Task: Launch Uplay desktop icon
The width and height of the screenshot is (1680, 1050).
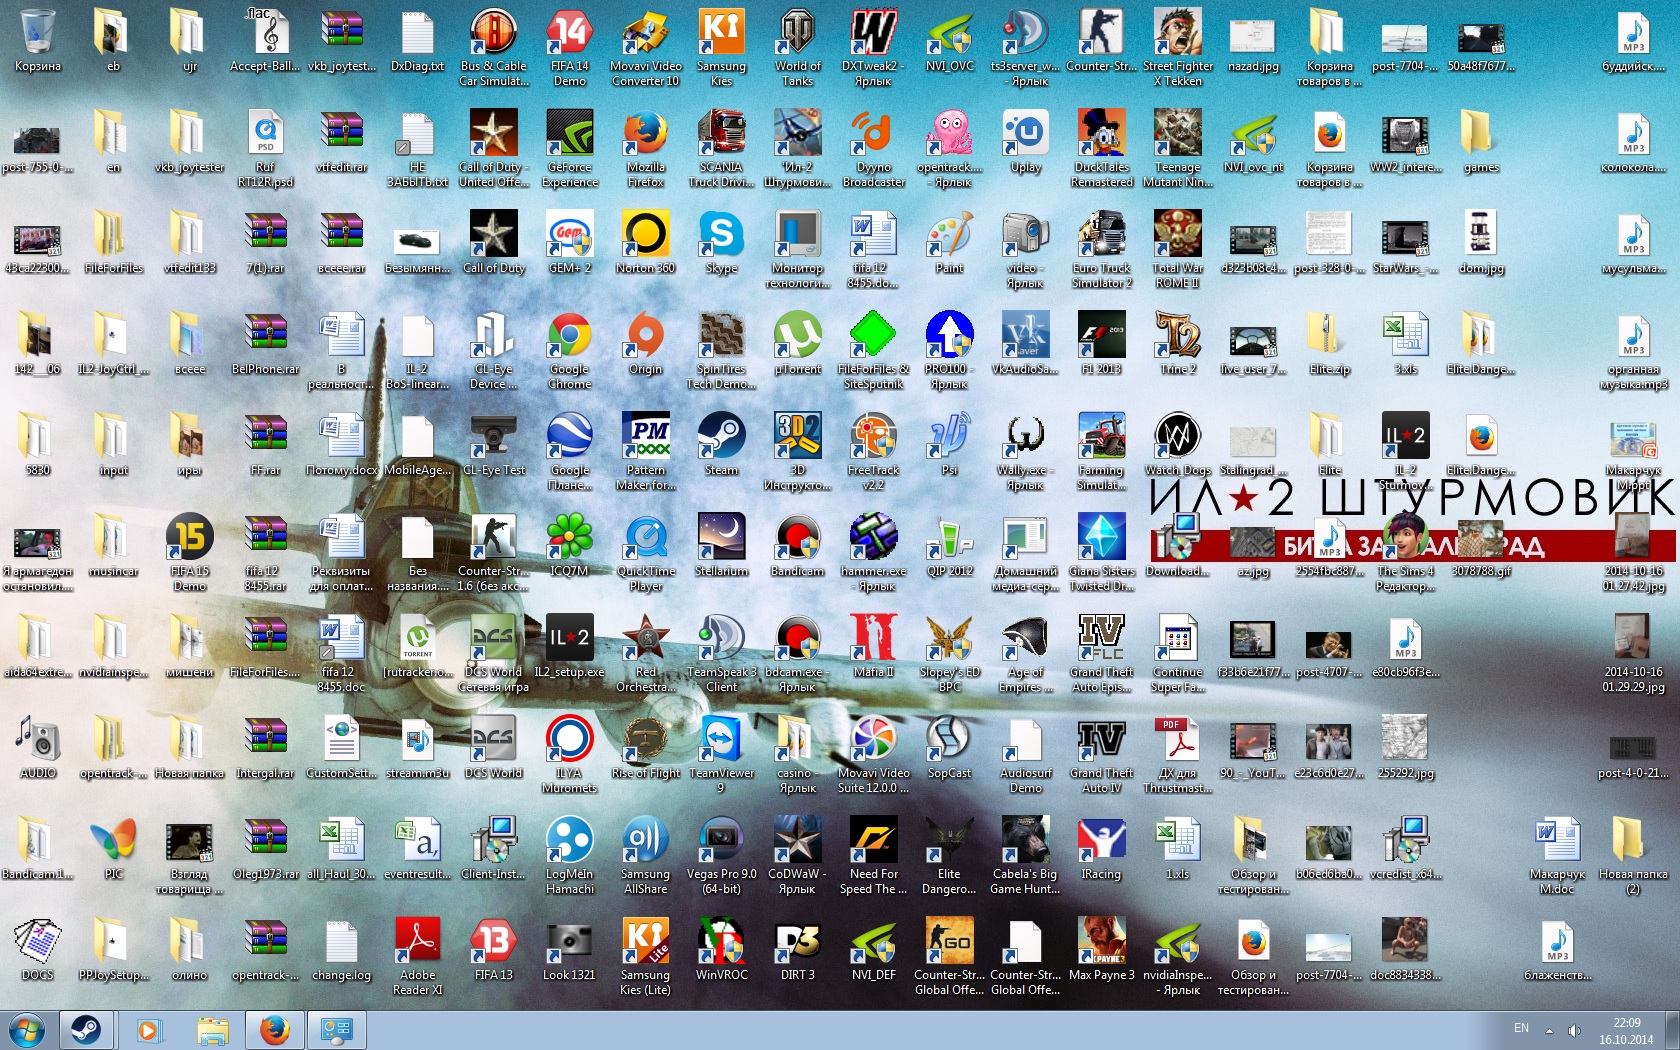Action: tap(1025, 142)
